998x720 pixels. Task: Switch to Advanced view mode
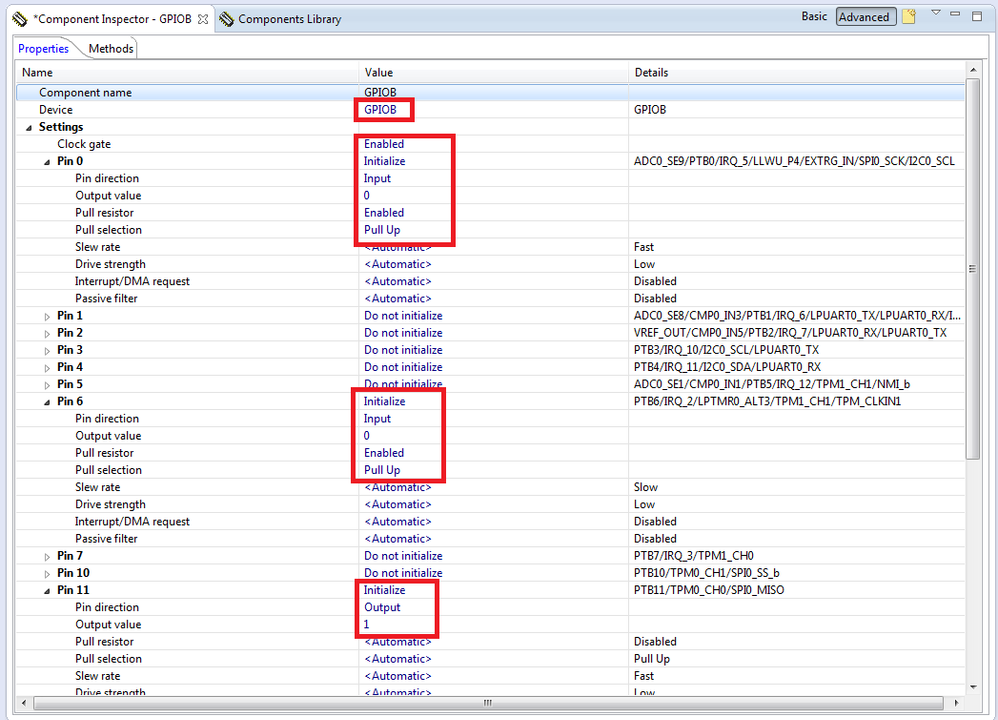coord(864,17)
